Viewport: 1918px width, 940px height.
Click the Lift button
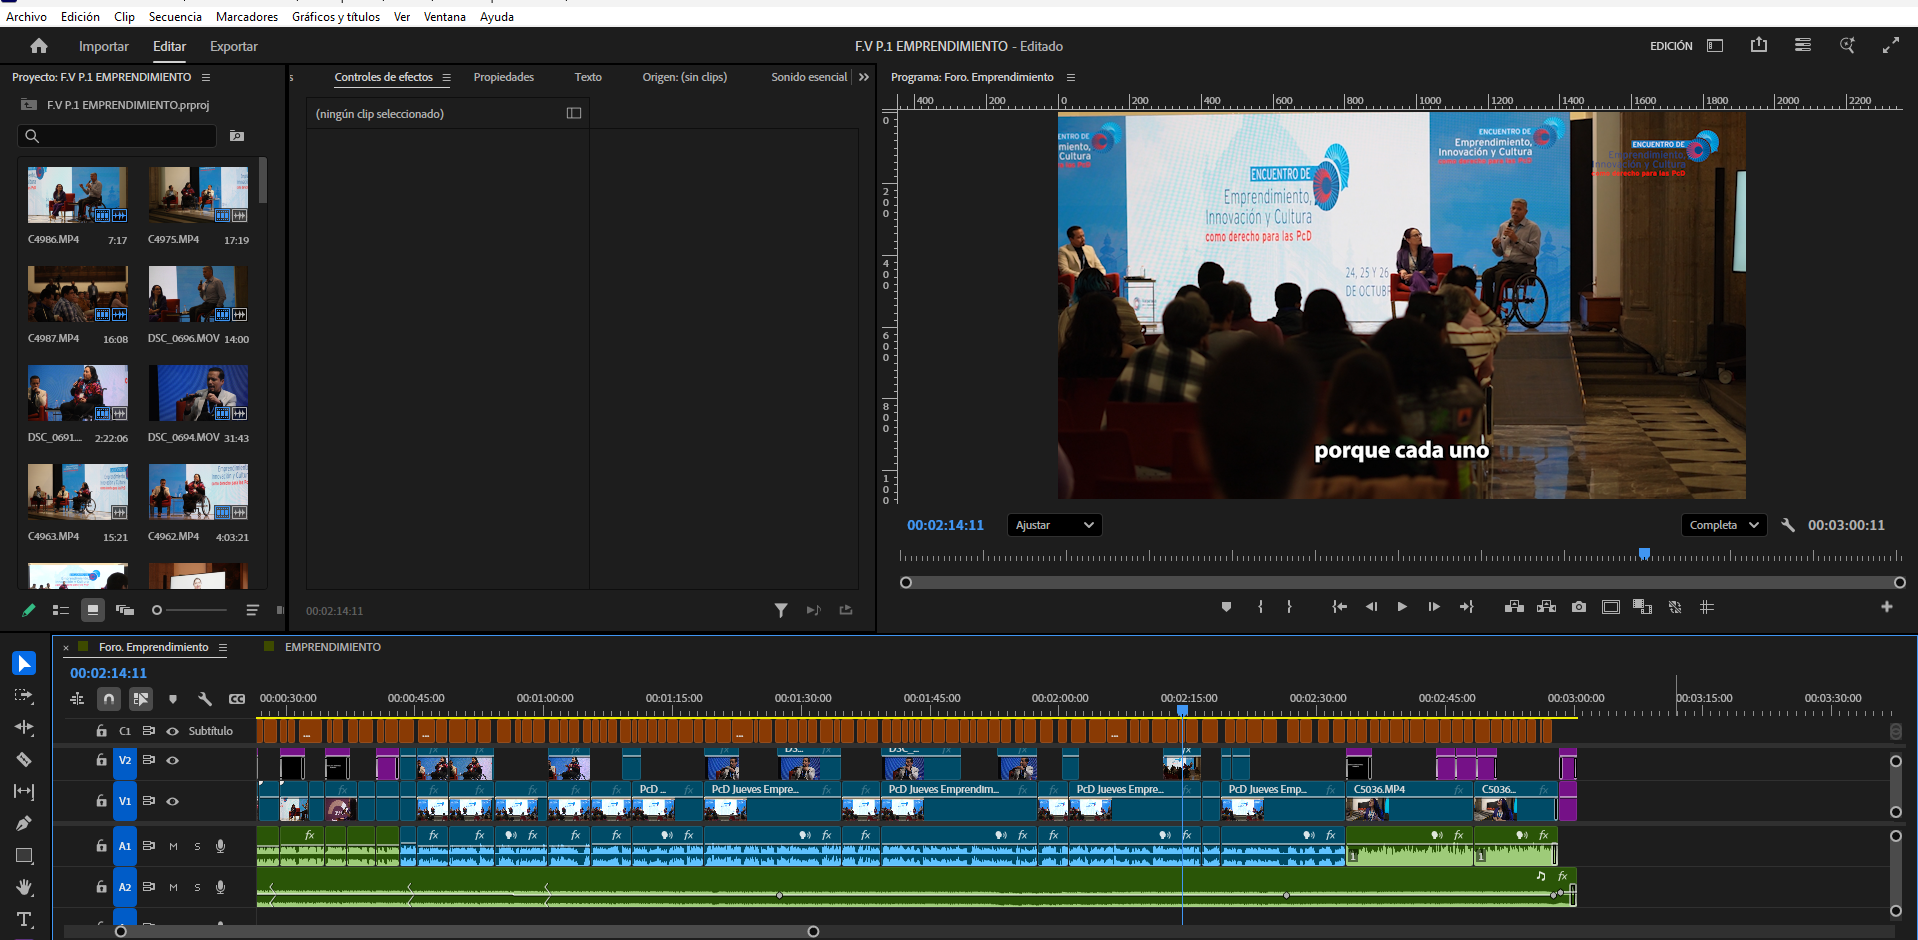pyautogui.click(x=1514, y=607)
